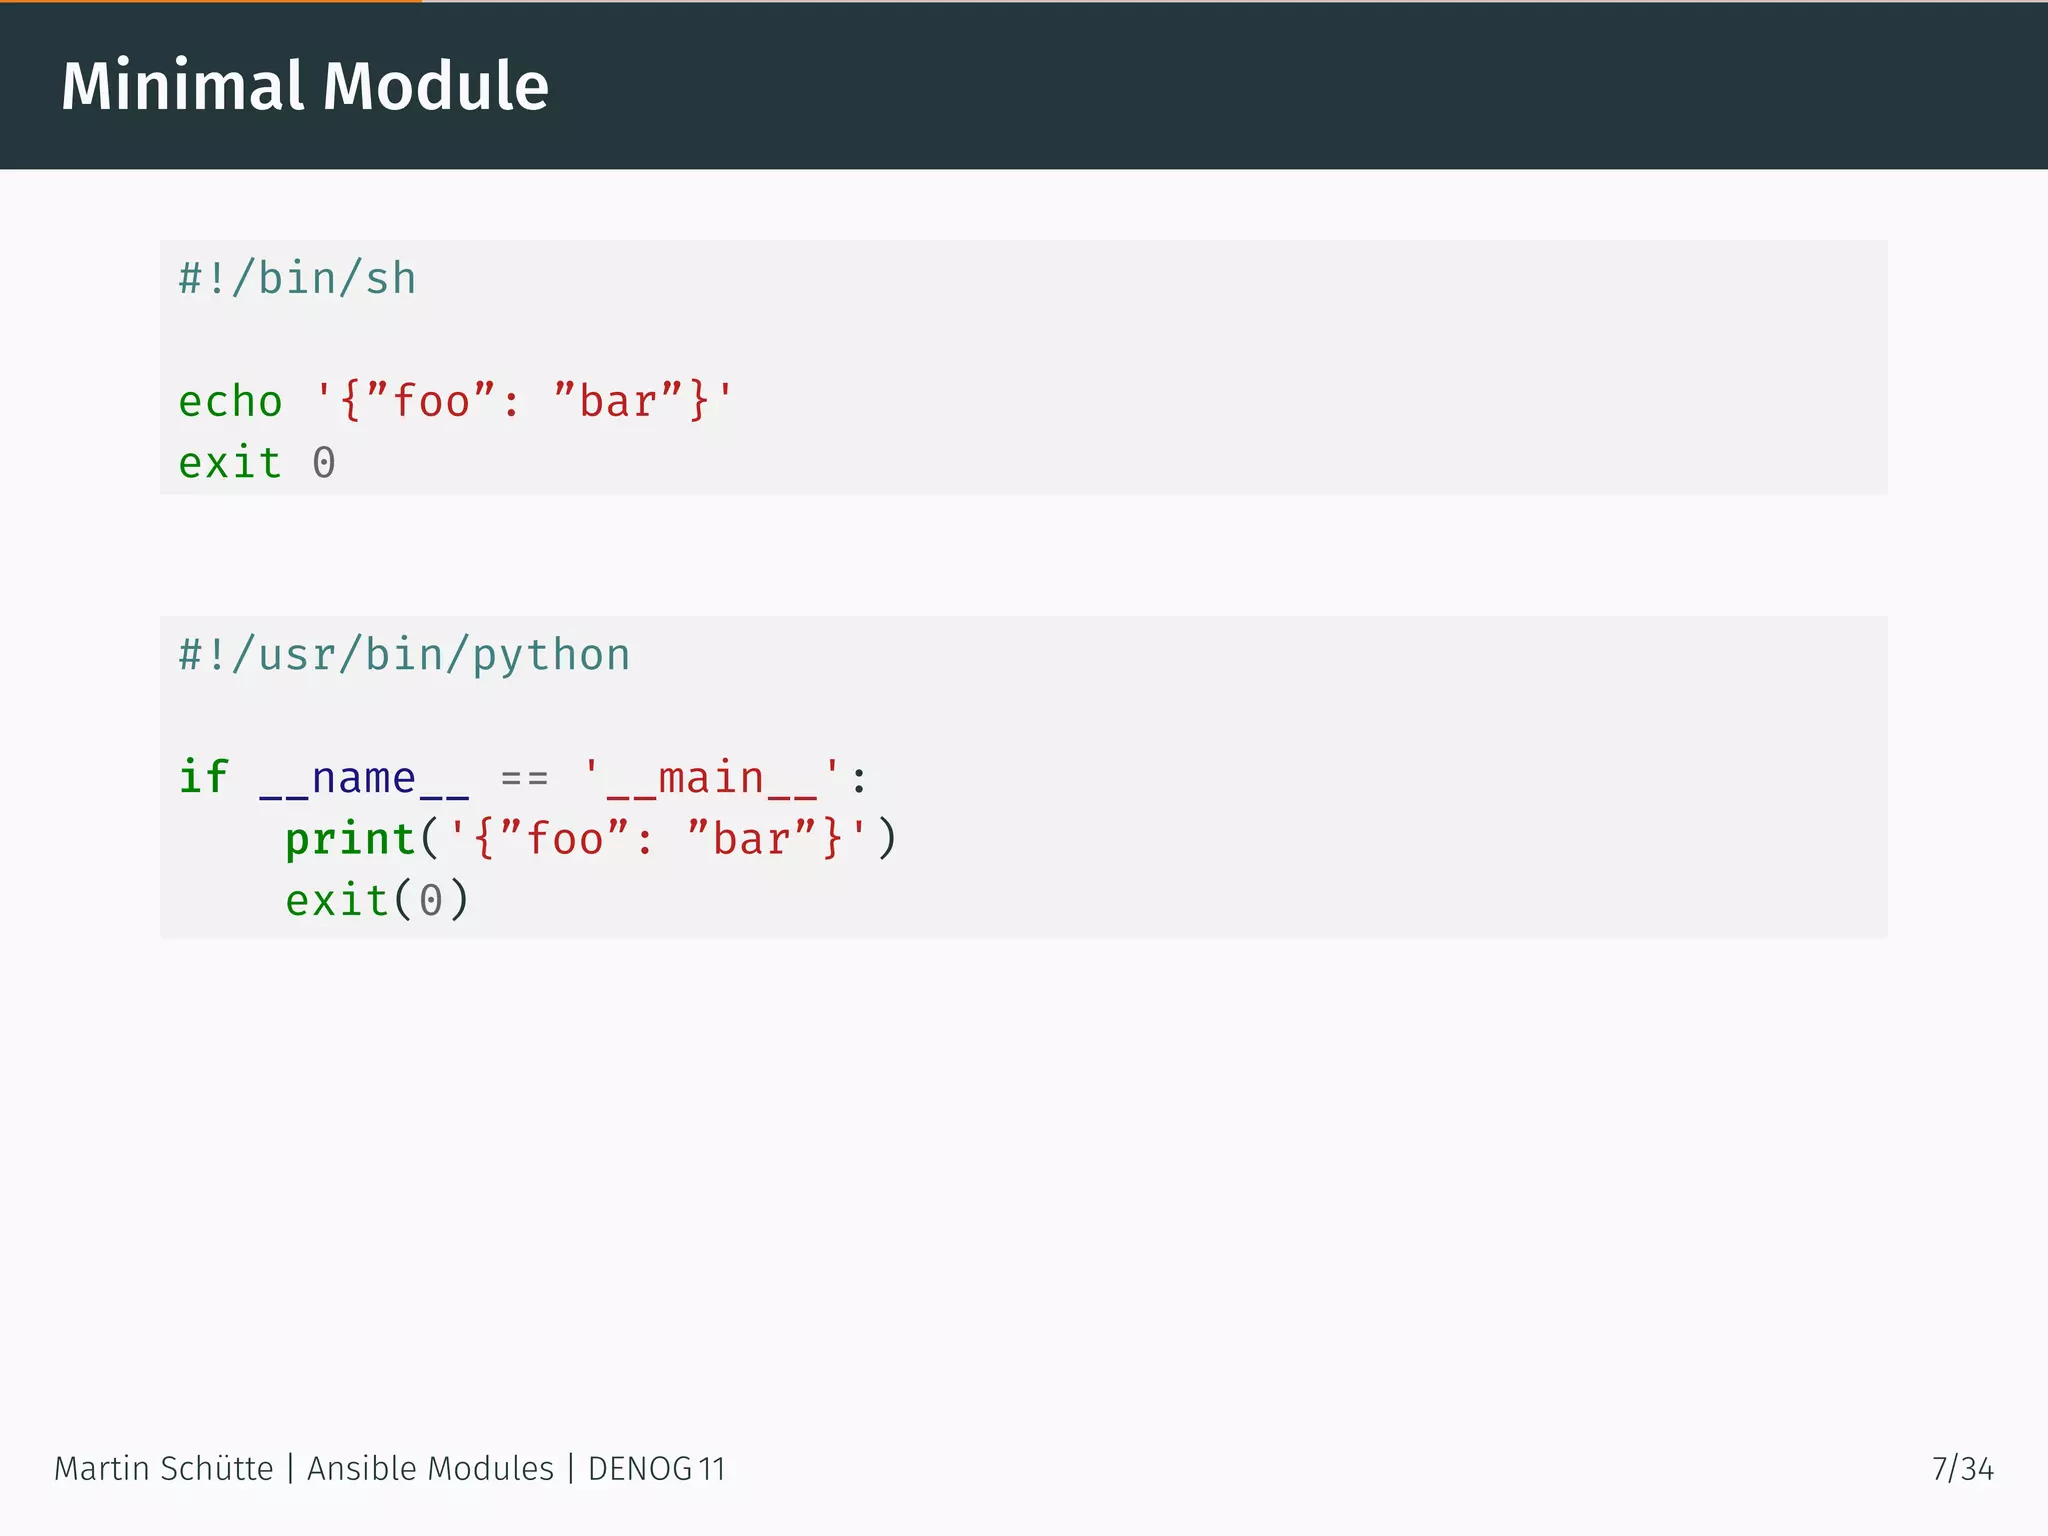The height and width of the screenshot is (1536, 2048).
Task: Click the page number '7/34'
Action: (x=1962, y=1468)
